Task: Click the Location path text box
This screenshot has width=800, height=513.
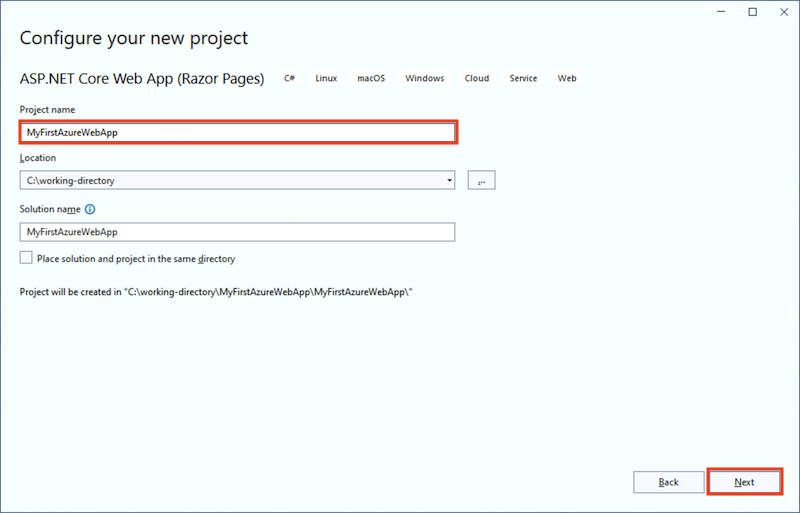Action: click(237, 180)
